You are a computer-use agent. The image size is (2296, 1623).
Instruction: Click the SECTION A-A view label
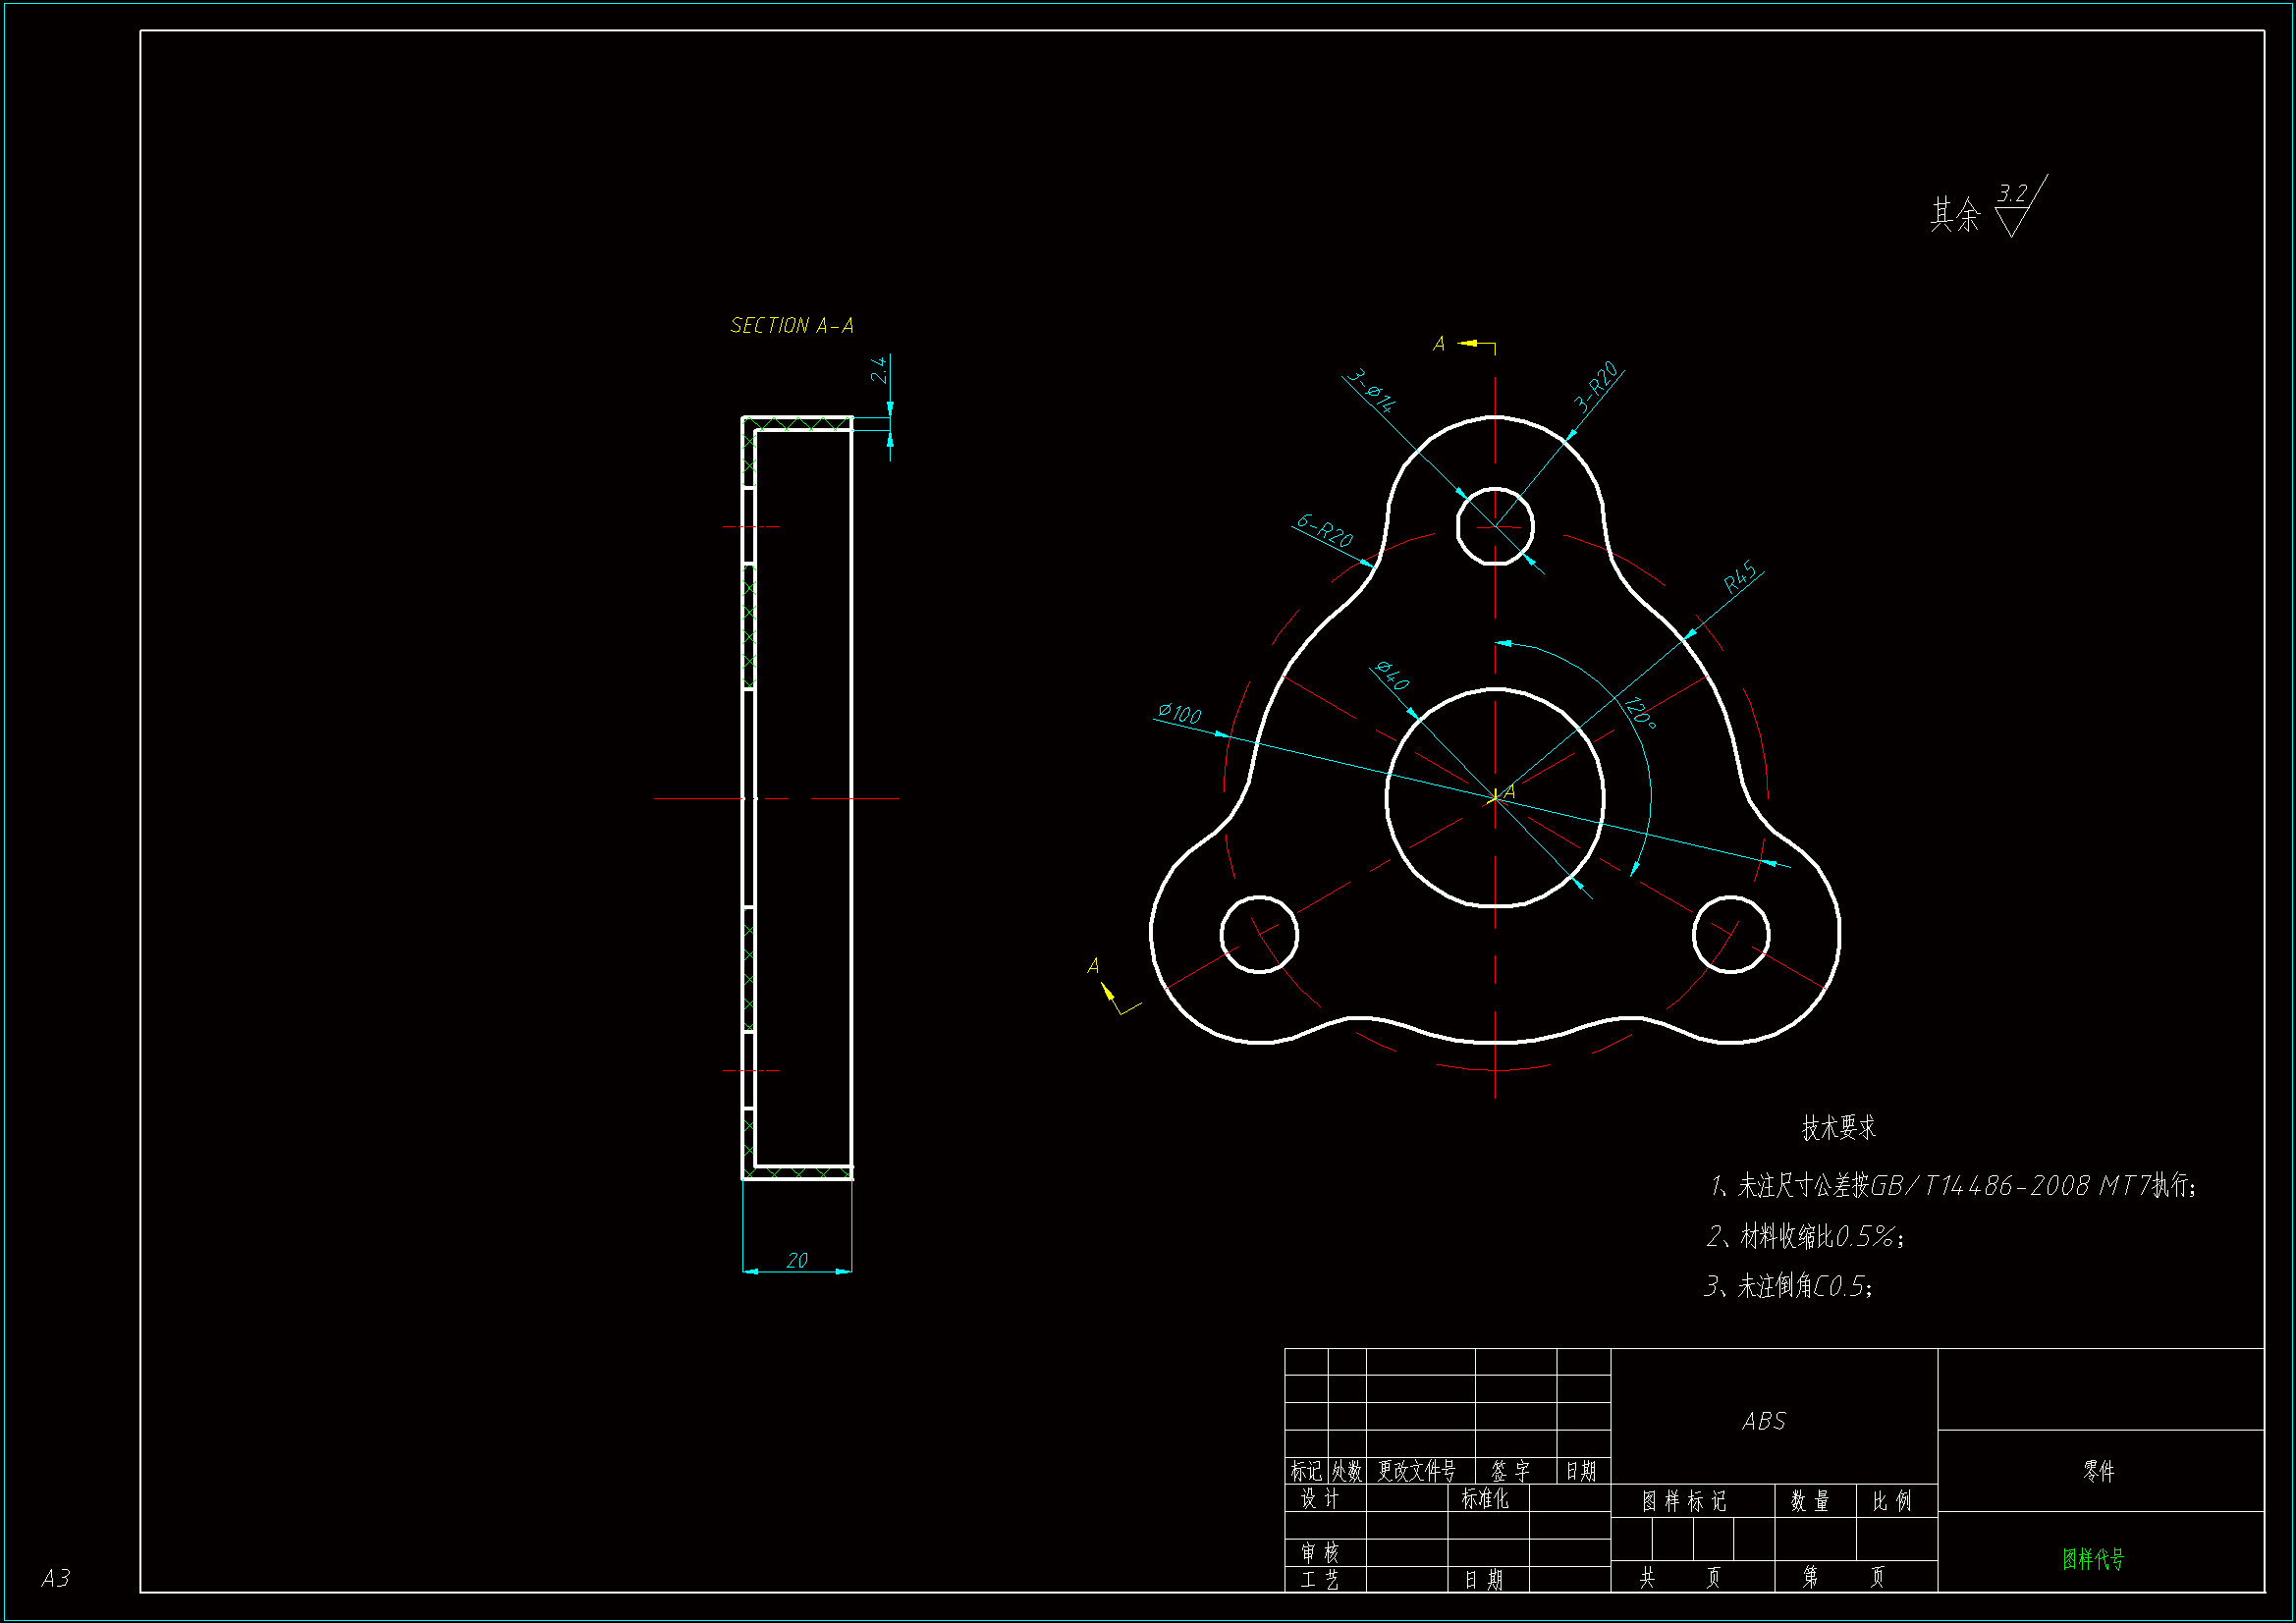[791, 326]
